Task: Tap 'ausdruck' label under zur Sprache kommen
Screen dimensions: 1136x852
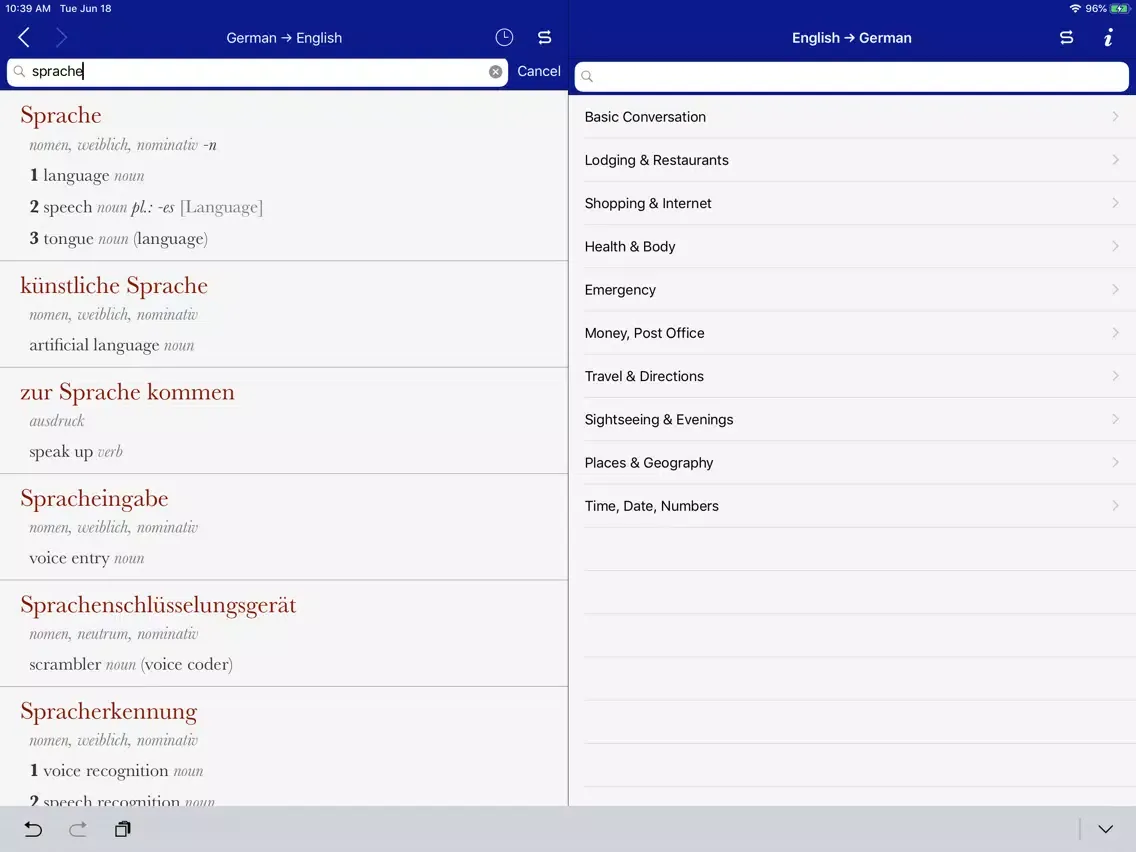Action: pyautogui.click(x=57, y=421)
